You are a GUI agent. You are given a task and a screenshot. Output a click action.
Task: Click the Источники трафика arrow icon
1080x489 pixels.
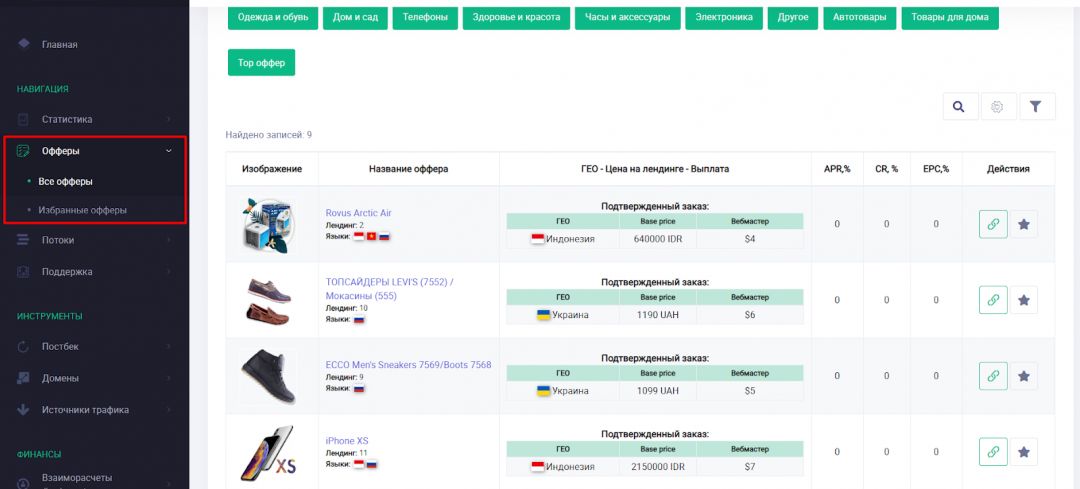pos(23,410)
